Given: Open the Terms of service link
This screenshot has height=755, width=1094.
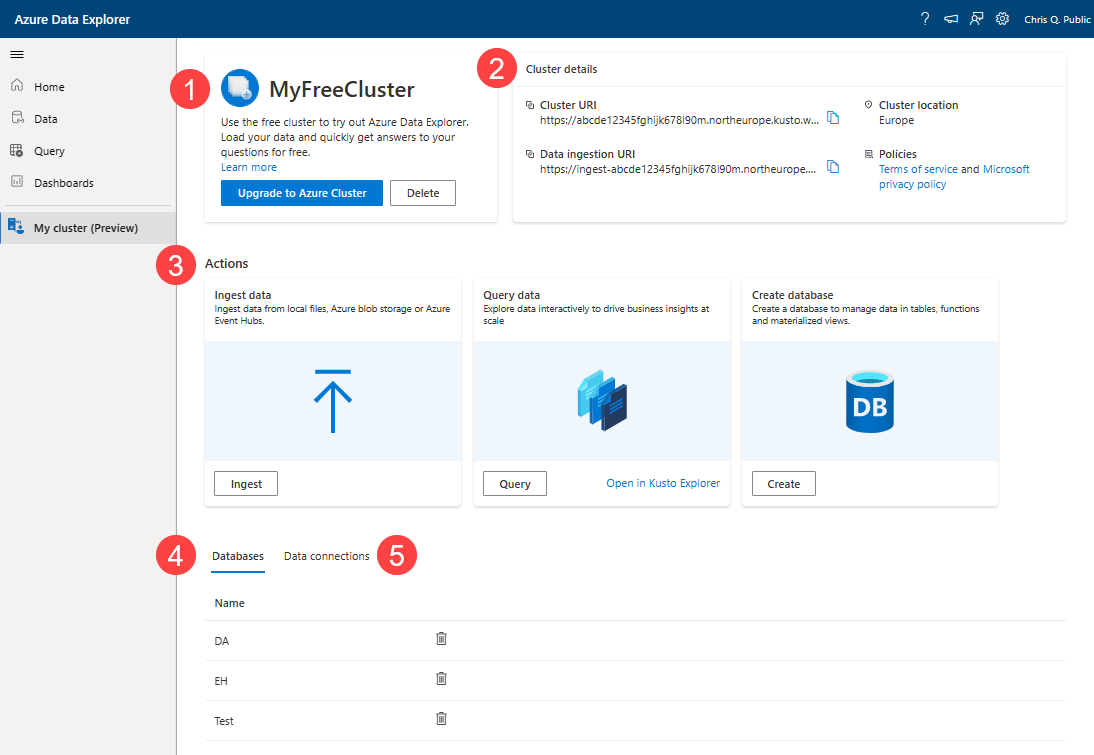Looking at the screenshot, I should pyautogui.click(x=917, y=169).
